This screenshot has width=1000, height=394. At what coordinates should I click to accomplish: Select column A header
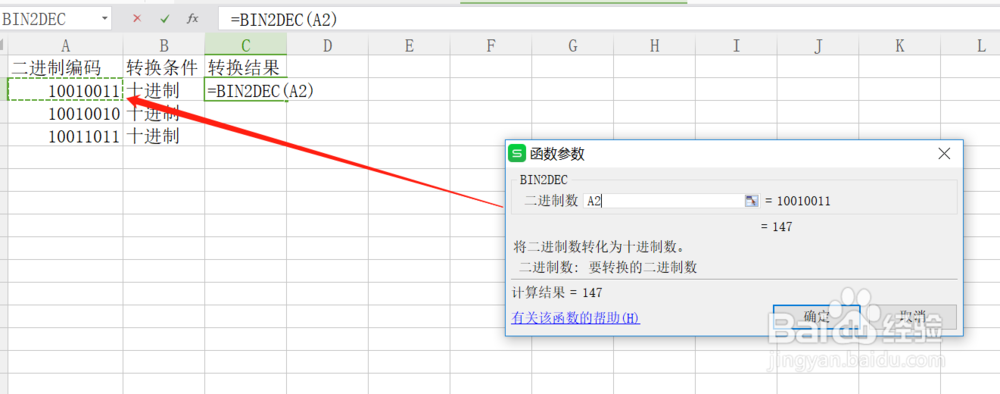(x=65, y=45)
